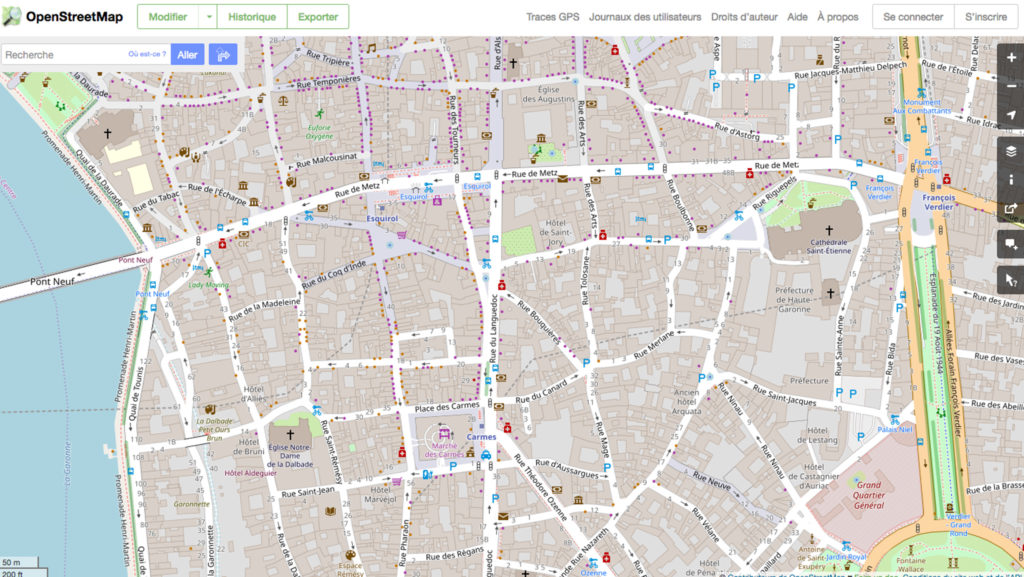Screen dimensions: 1024x577
Task: Click the Rue du Languedoc street label
Action: [494, 328]
